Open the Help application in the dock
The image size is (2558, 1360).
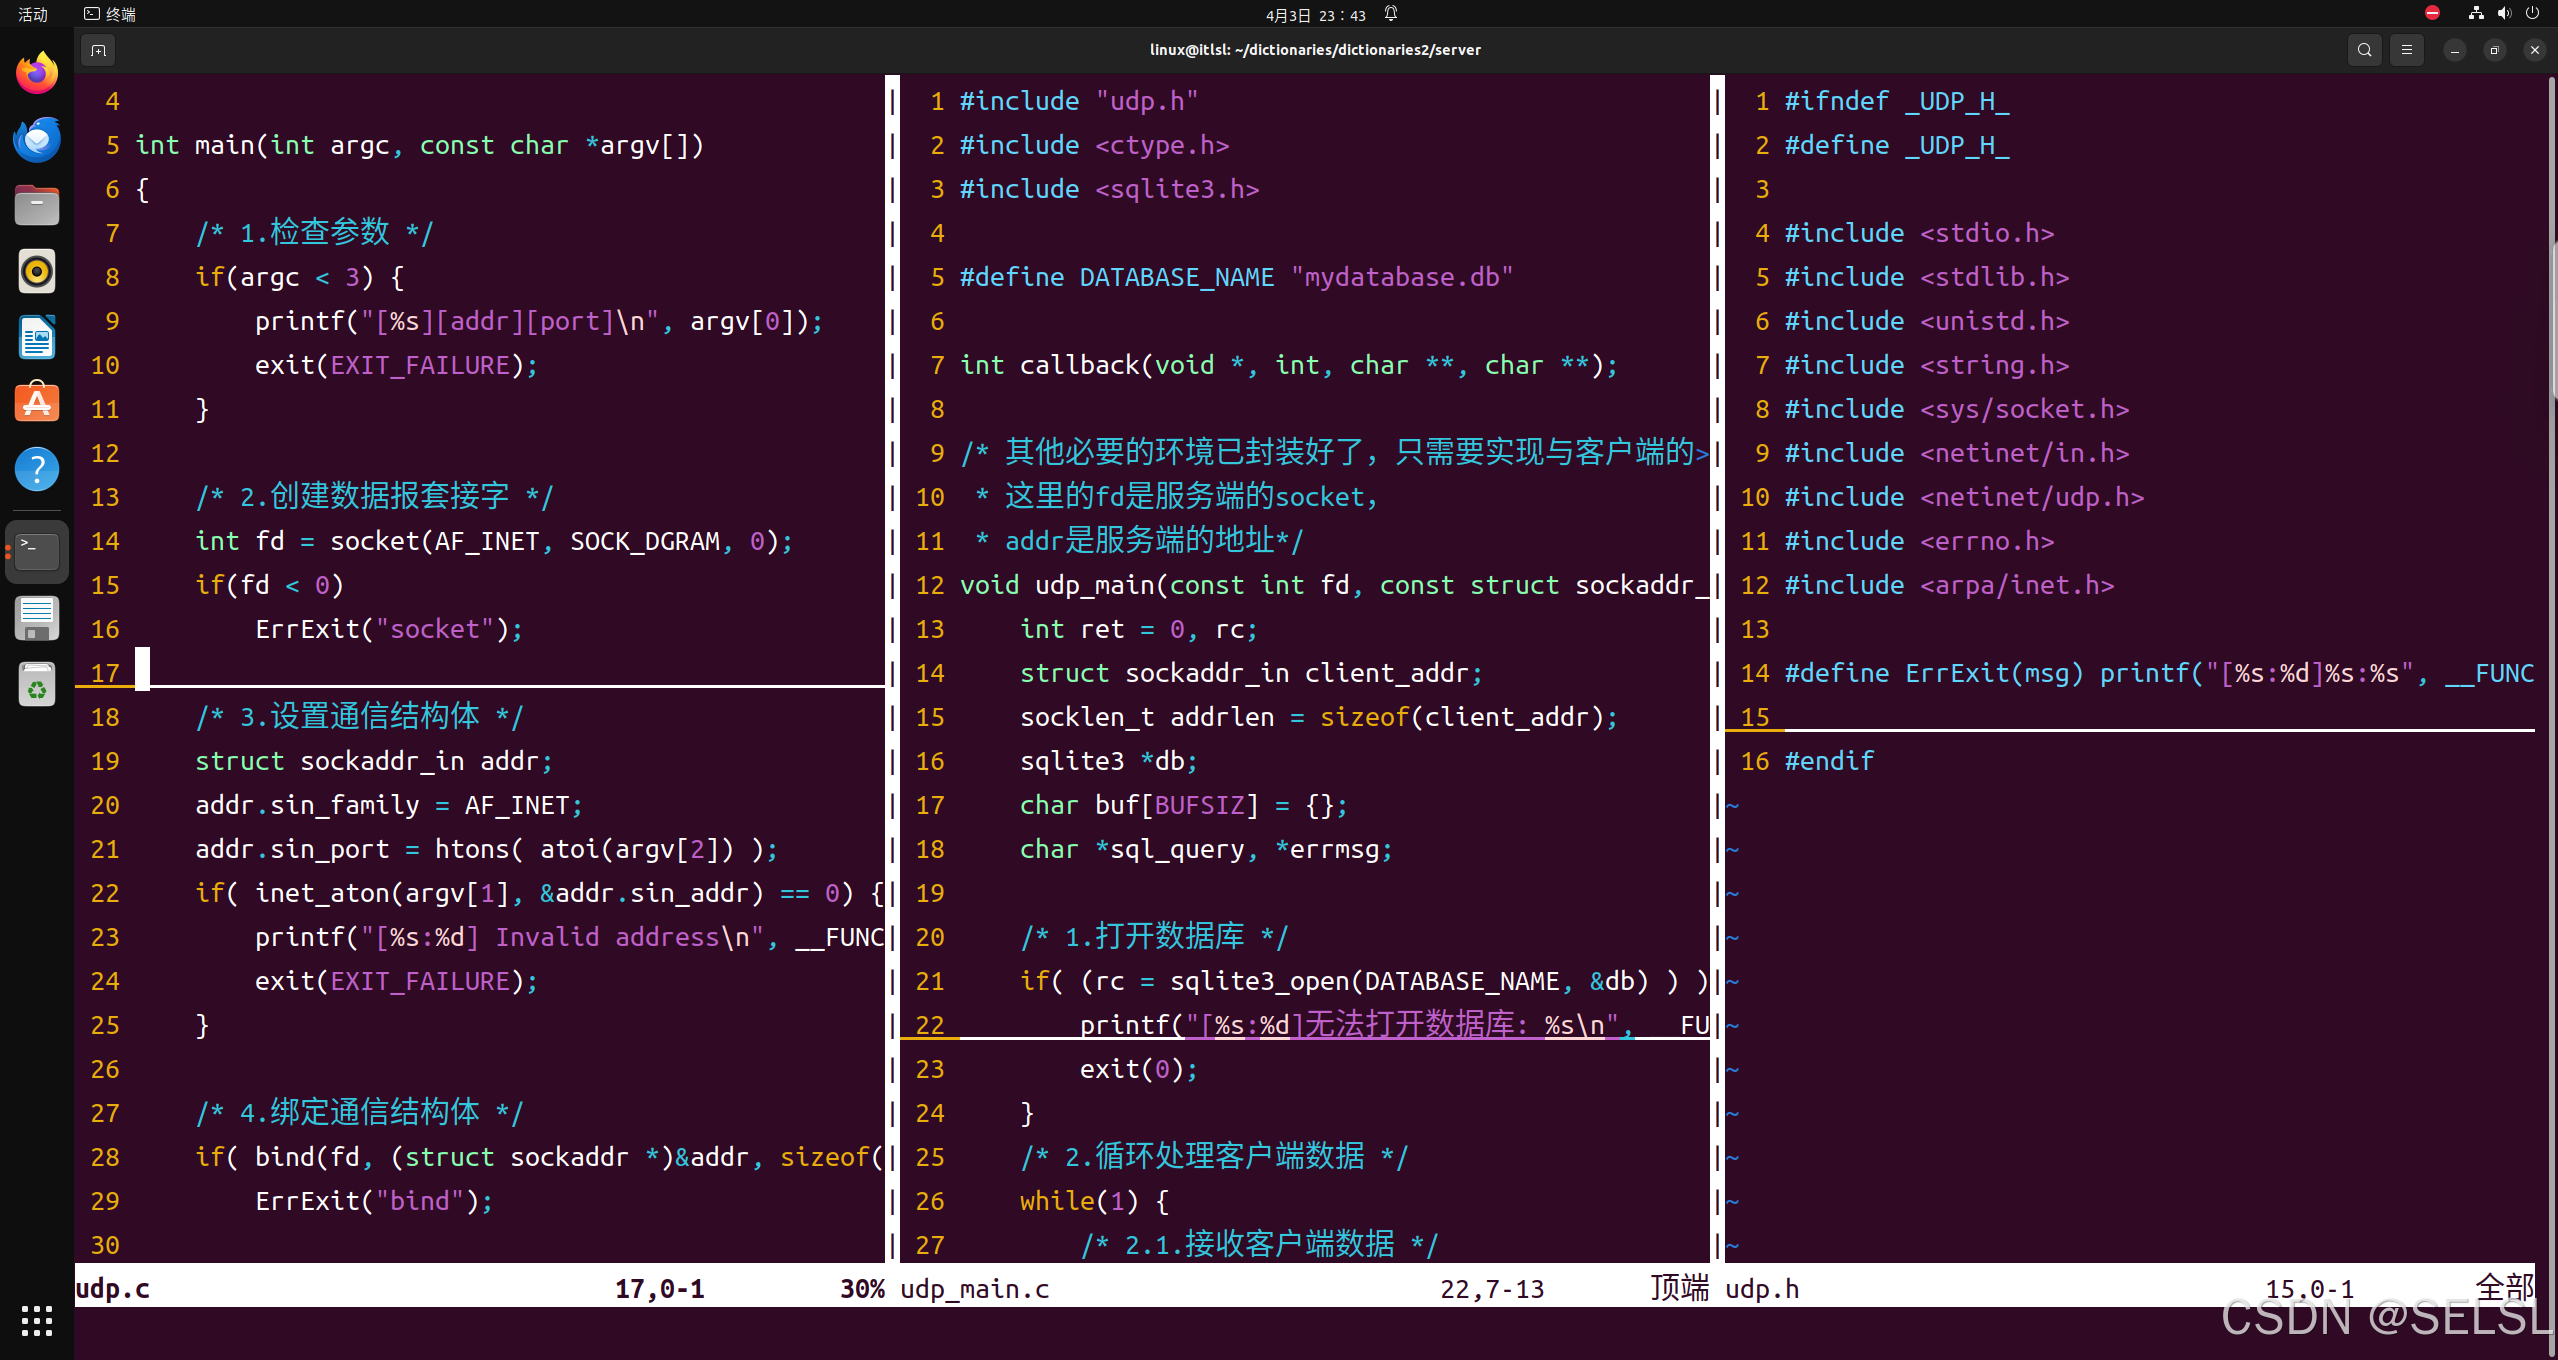point(36,468)
